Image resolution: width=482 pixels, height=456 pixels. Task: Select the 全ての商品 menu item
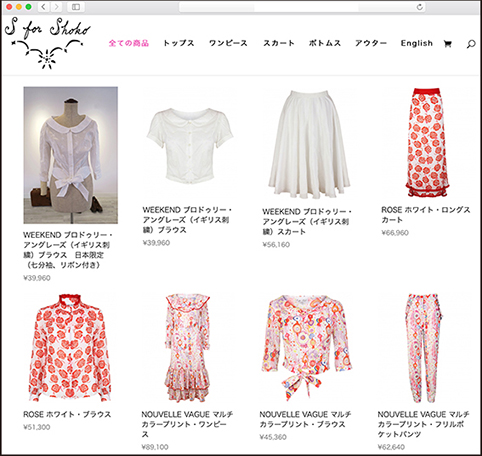tap(129, 43)
